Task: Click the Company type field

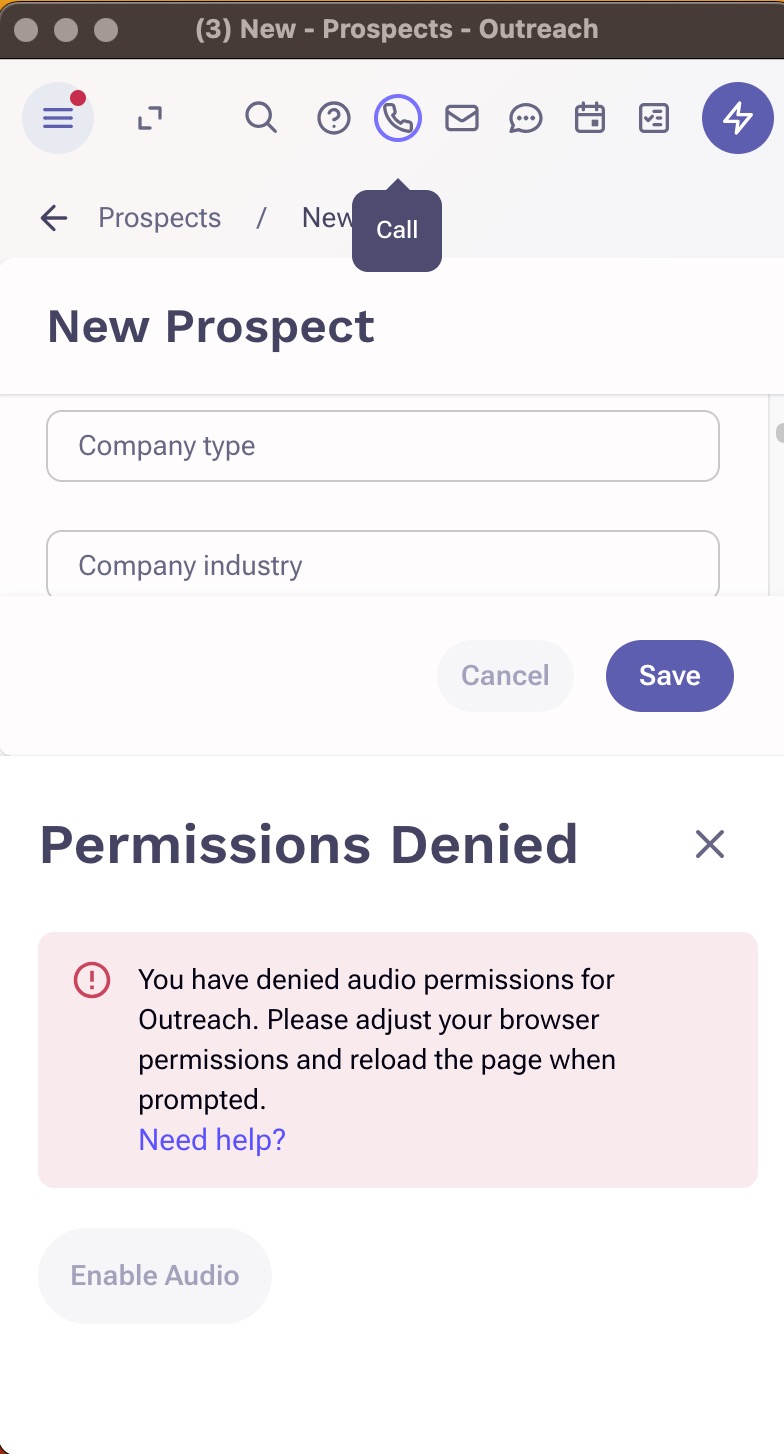Action: [x=383, y=446]
